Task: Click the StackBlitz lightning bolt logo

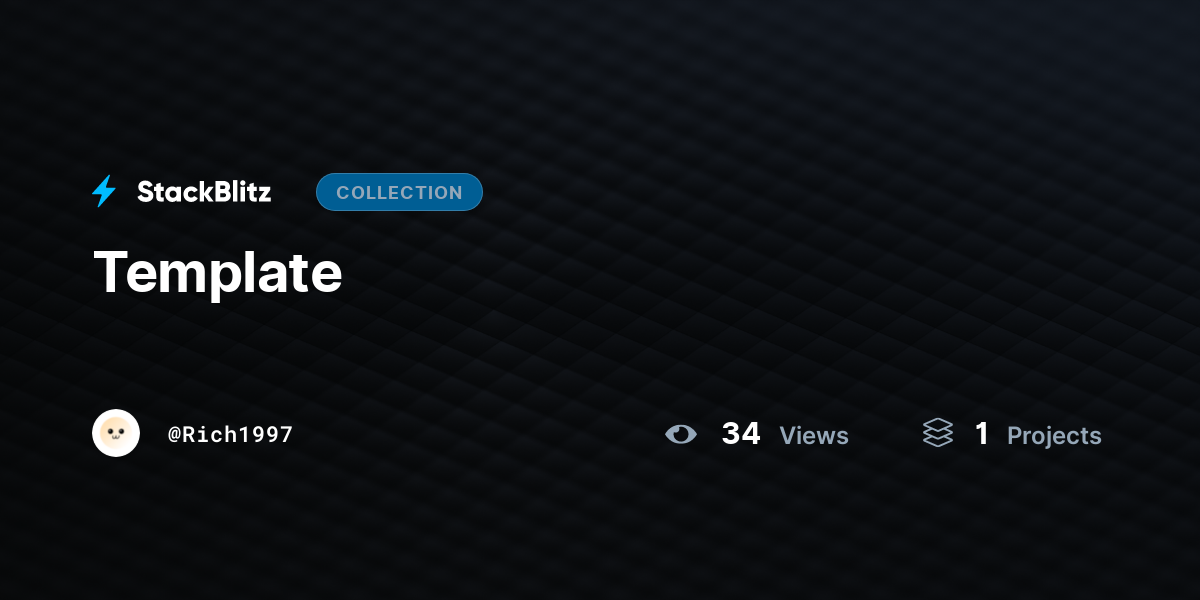Action: click(104, 191)
